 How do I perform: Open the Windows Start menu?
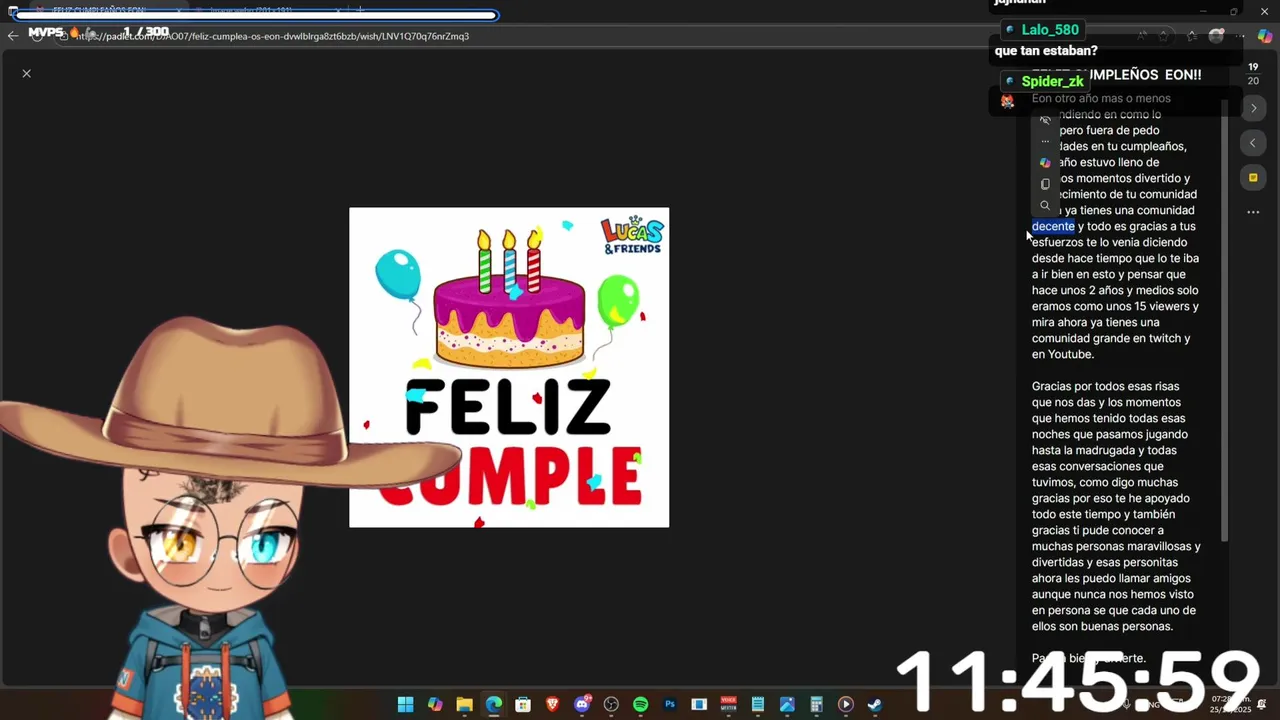405,704
